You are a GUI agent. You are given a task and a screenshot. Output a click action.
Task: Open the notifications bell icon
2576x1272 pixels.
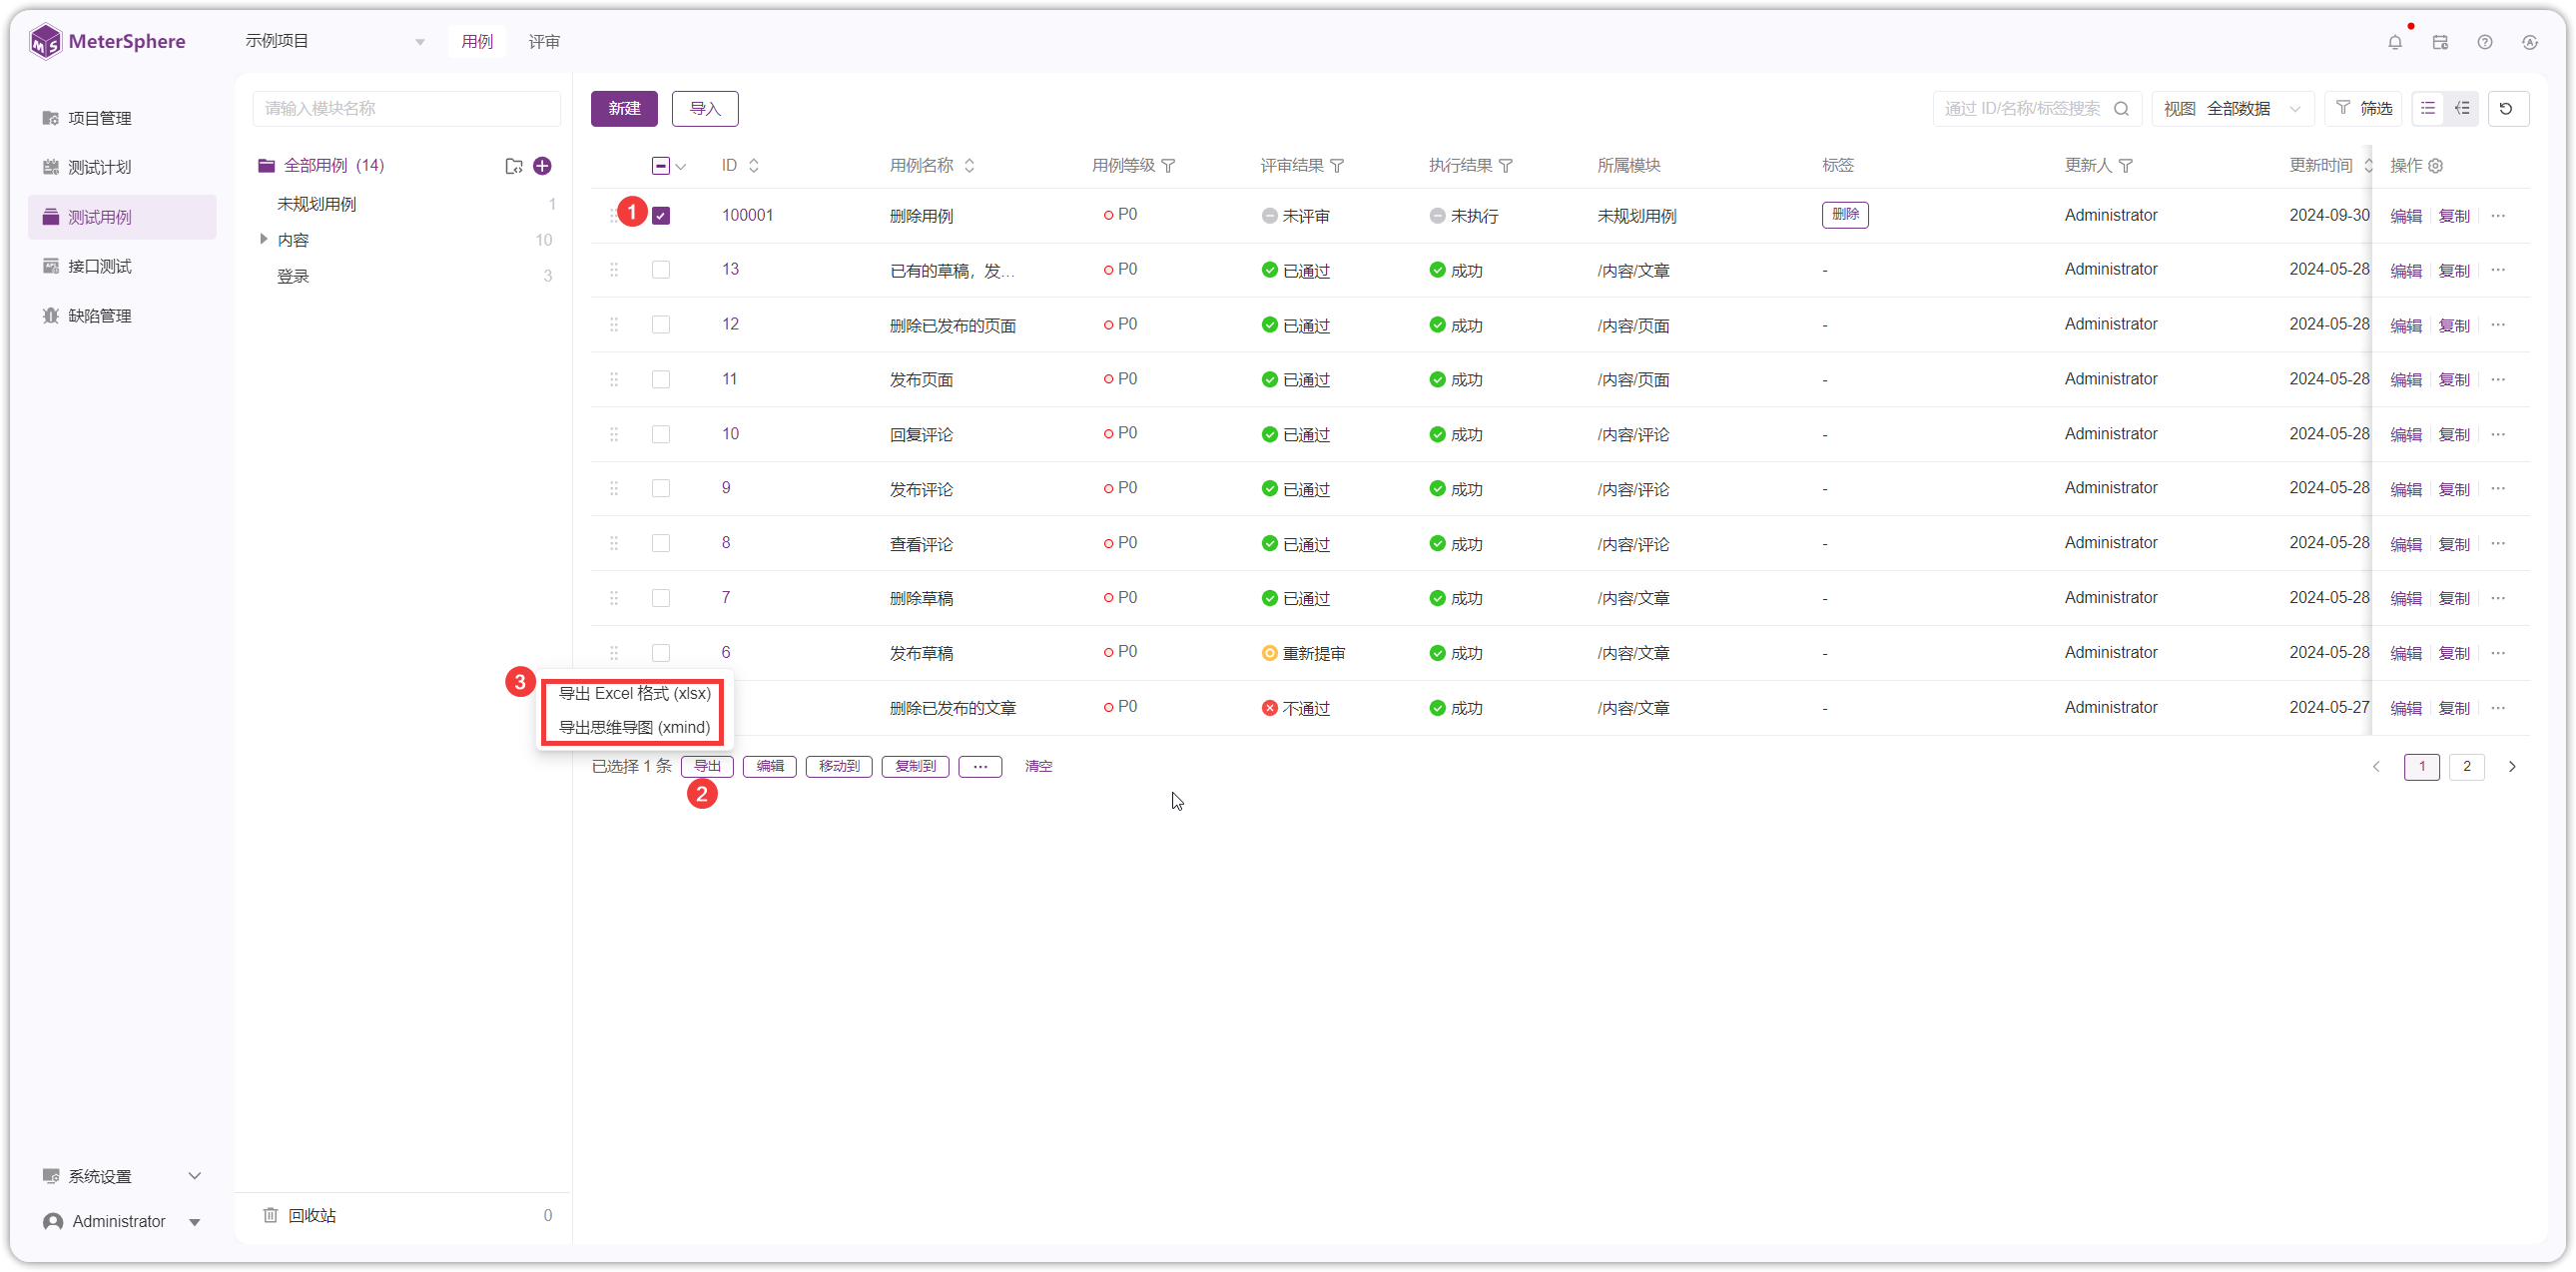2394,42
